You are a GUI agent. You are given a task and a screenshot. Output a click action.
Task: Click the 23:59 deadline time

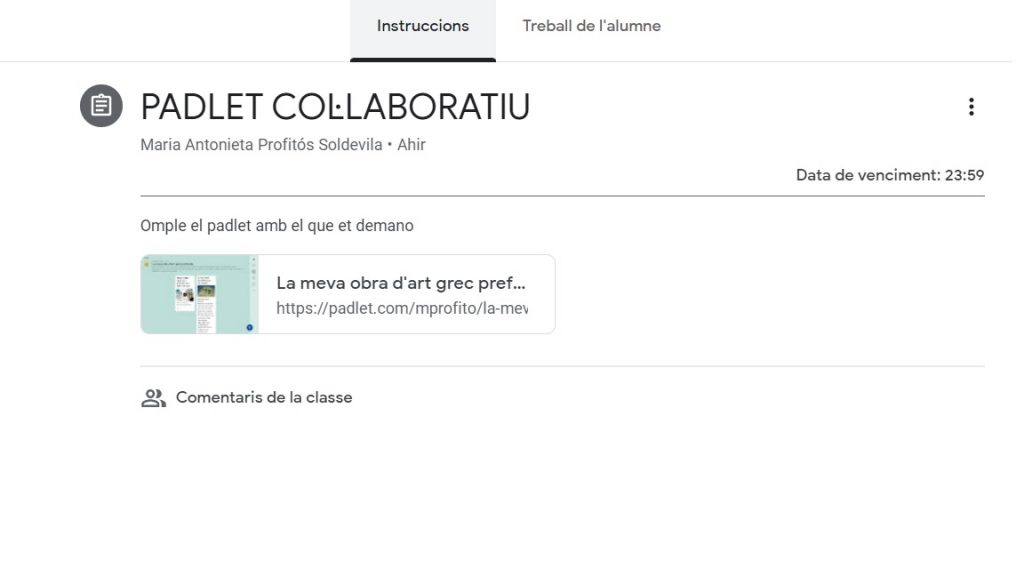click(964, 175)
